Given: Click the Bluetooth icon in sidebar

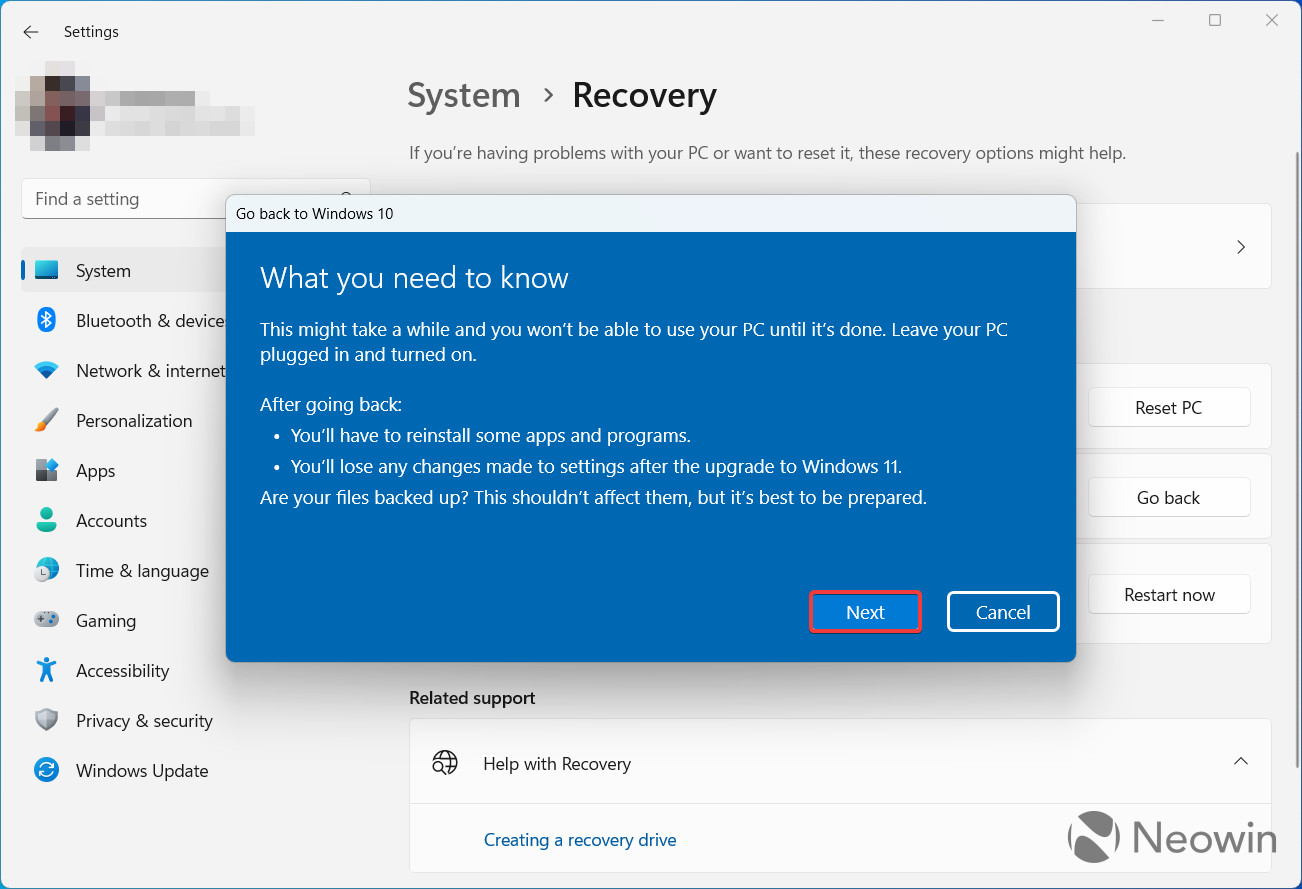Looking at the screenshot, I should (x=47, y=321).
